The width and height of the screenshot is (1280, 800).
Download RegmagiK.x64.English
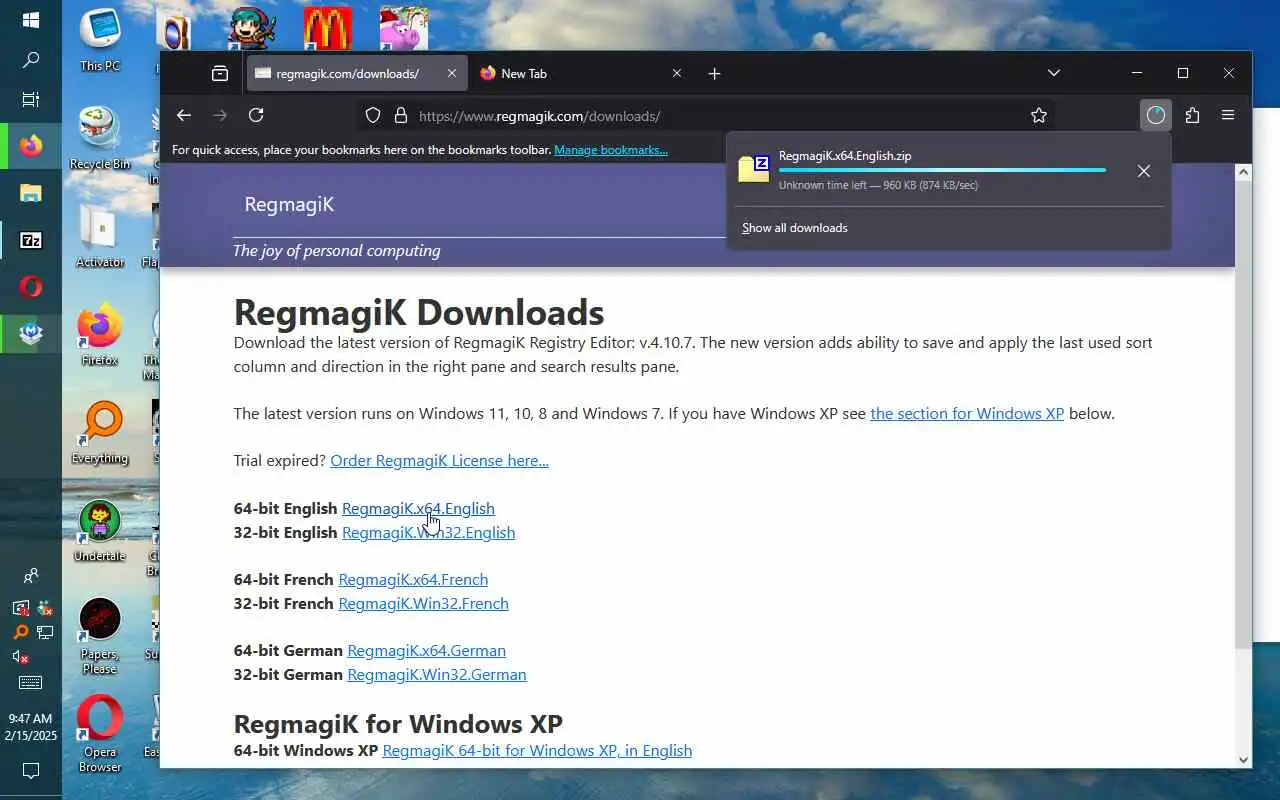pyautogui.click(x=418, y=508)
